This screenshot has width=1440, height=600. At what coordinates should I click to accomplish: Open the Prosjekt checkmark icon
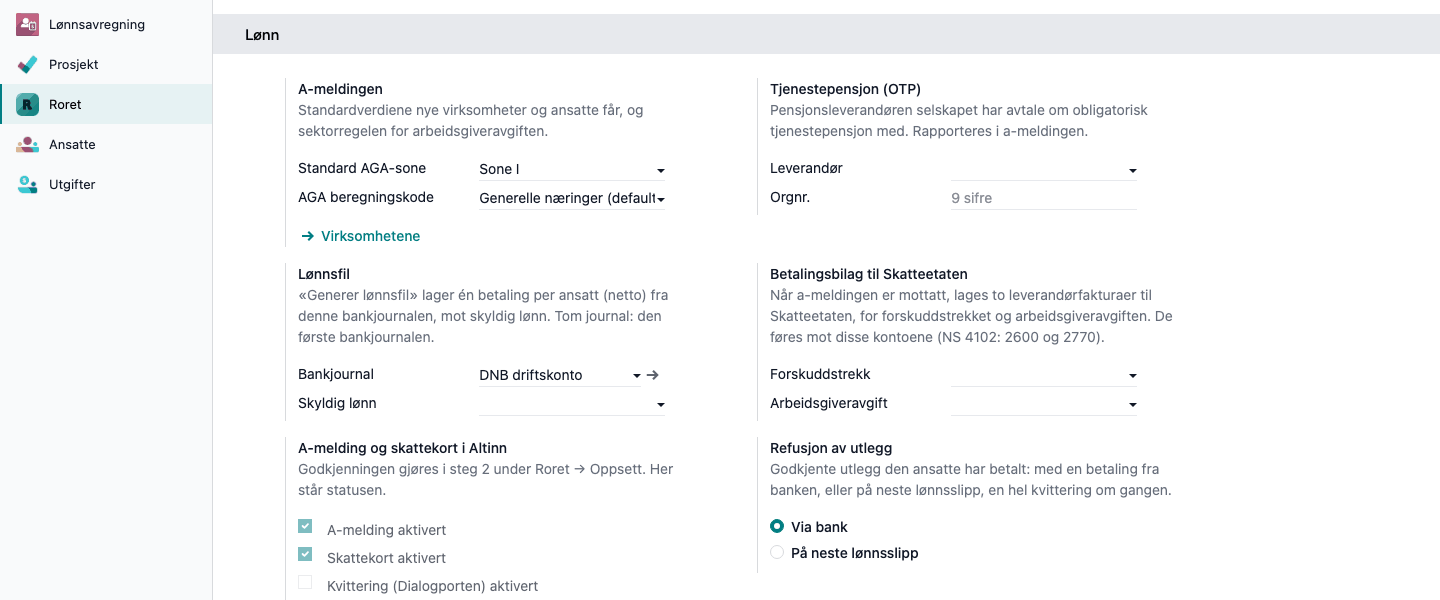click(27, 64)
